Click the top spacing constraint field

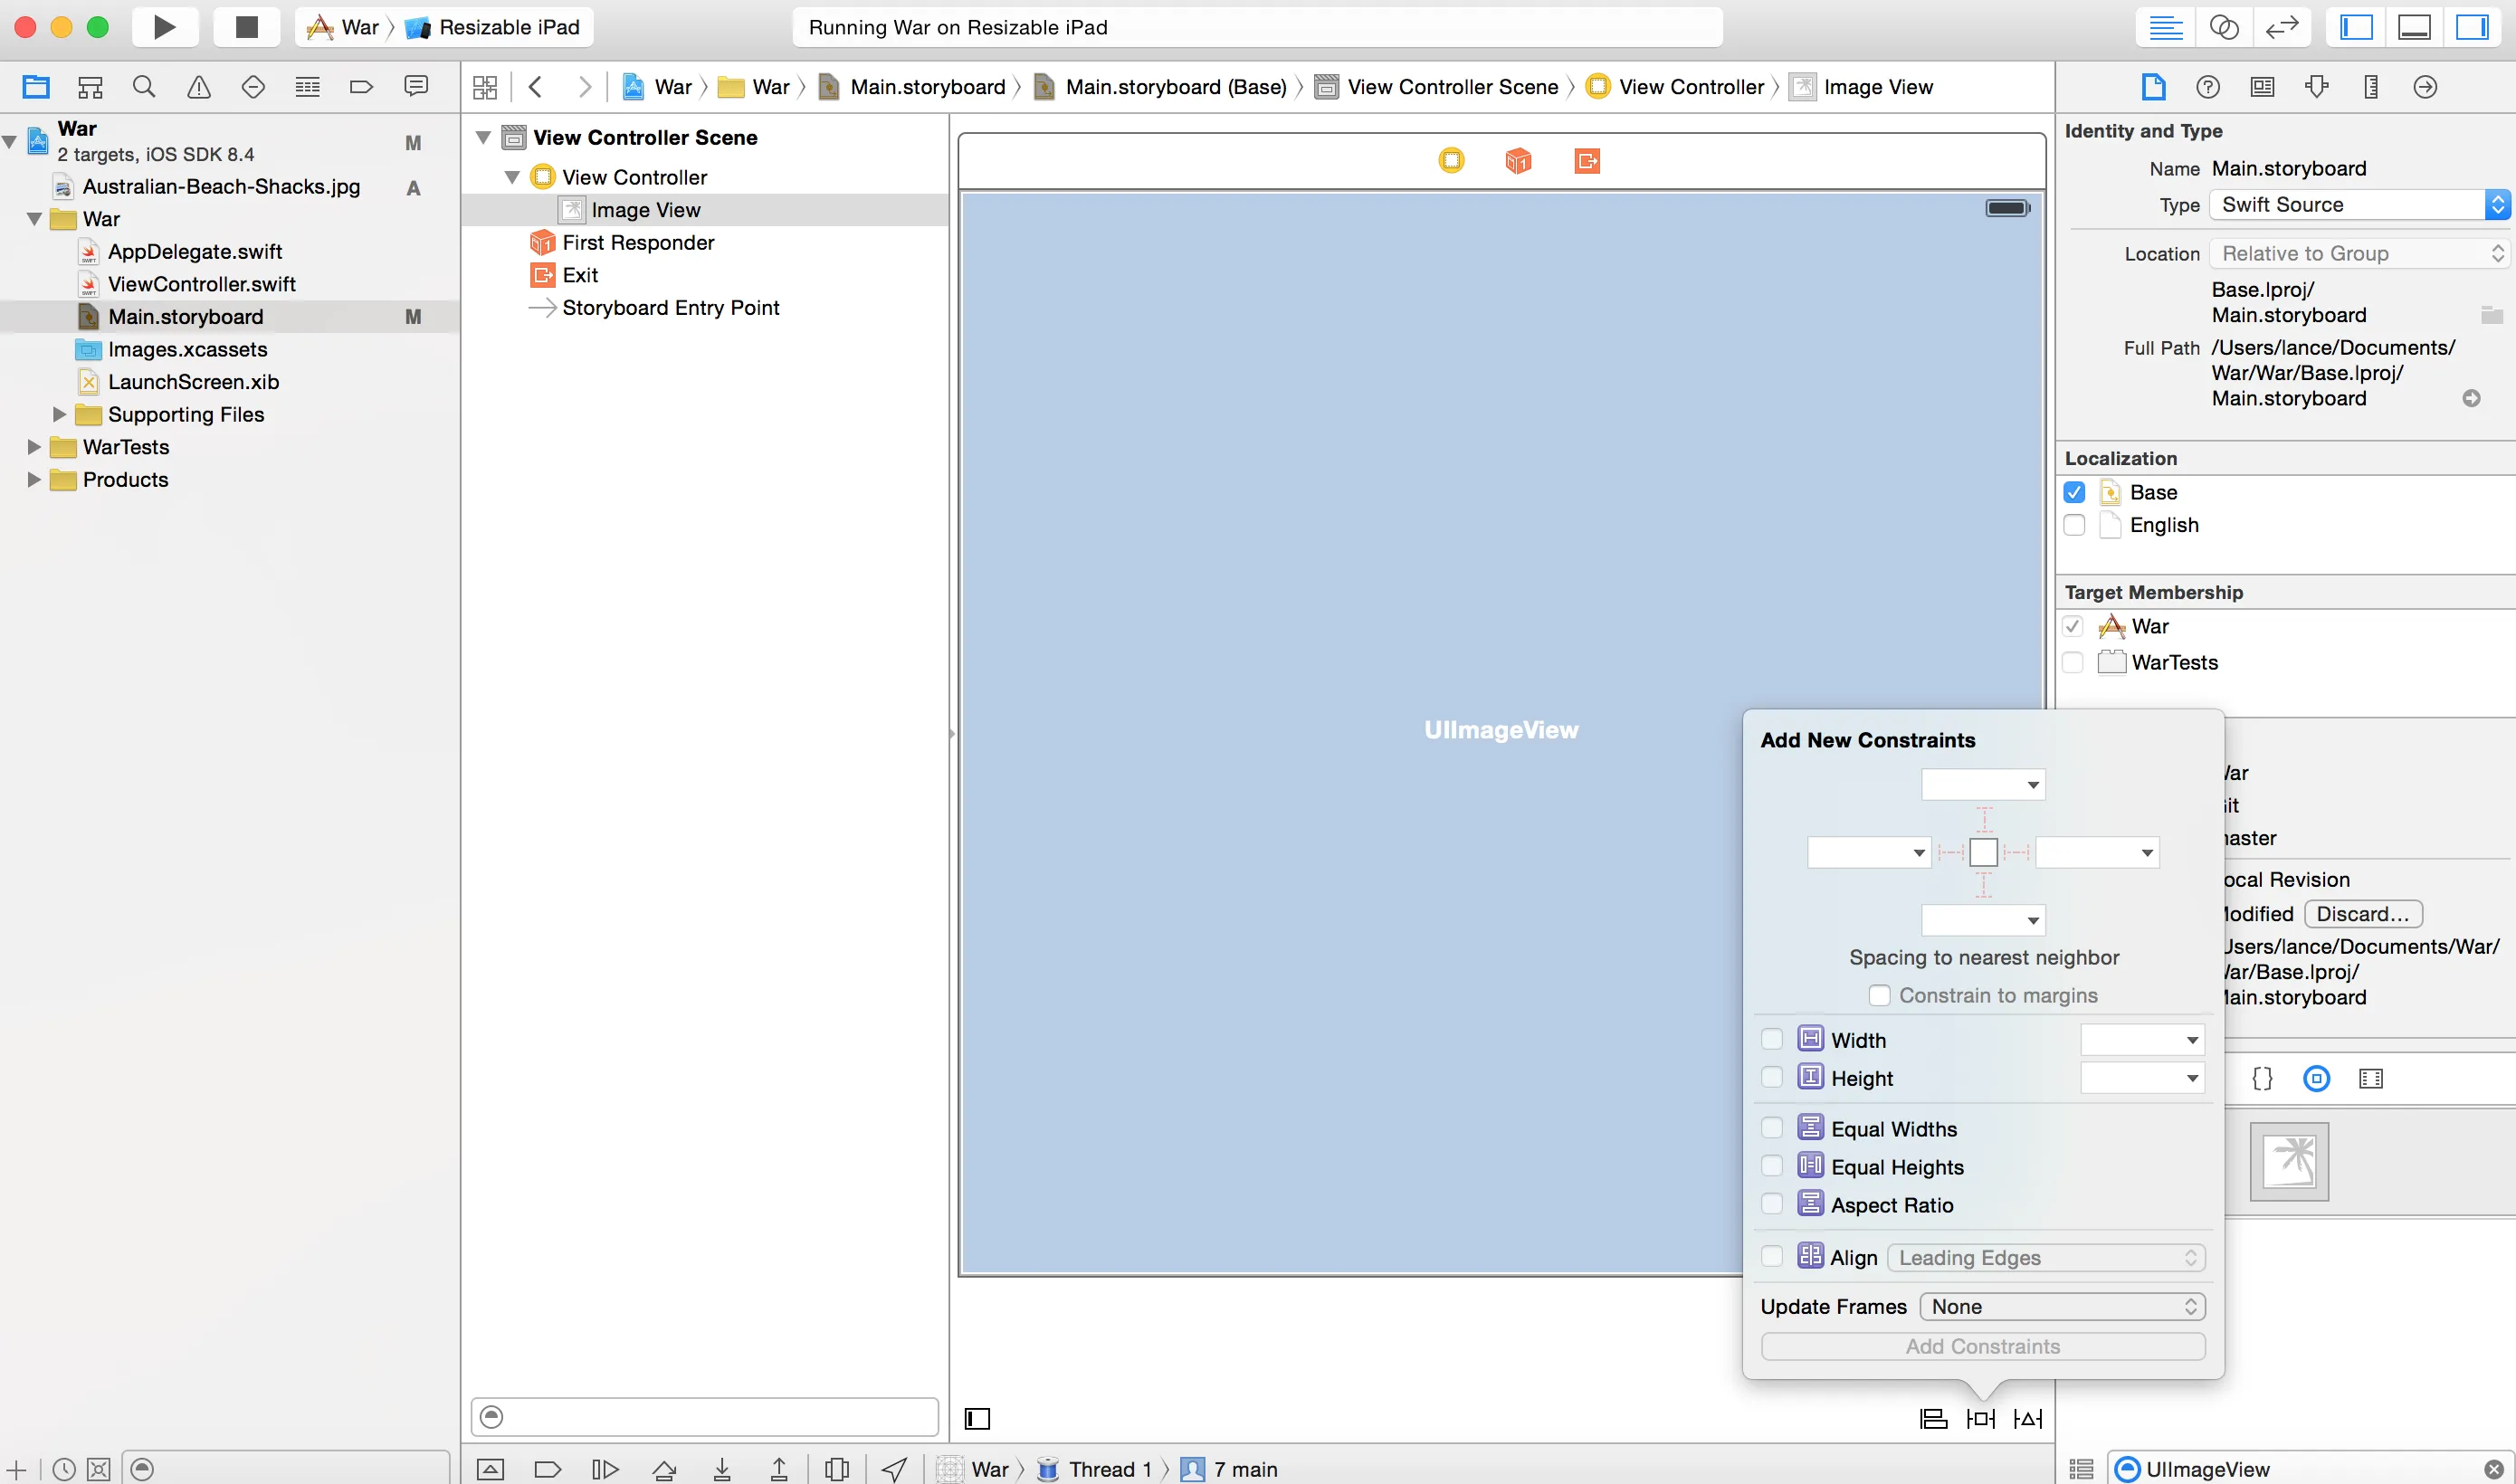1972,784
